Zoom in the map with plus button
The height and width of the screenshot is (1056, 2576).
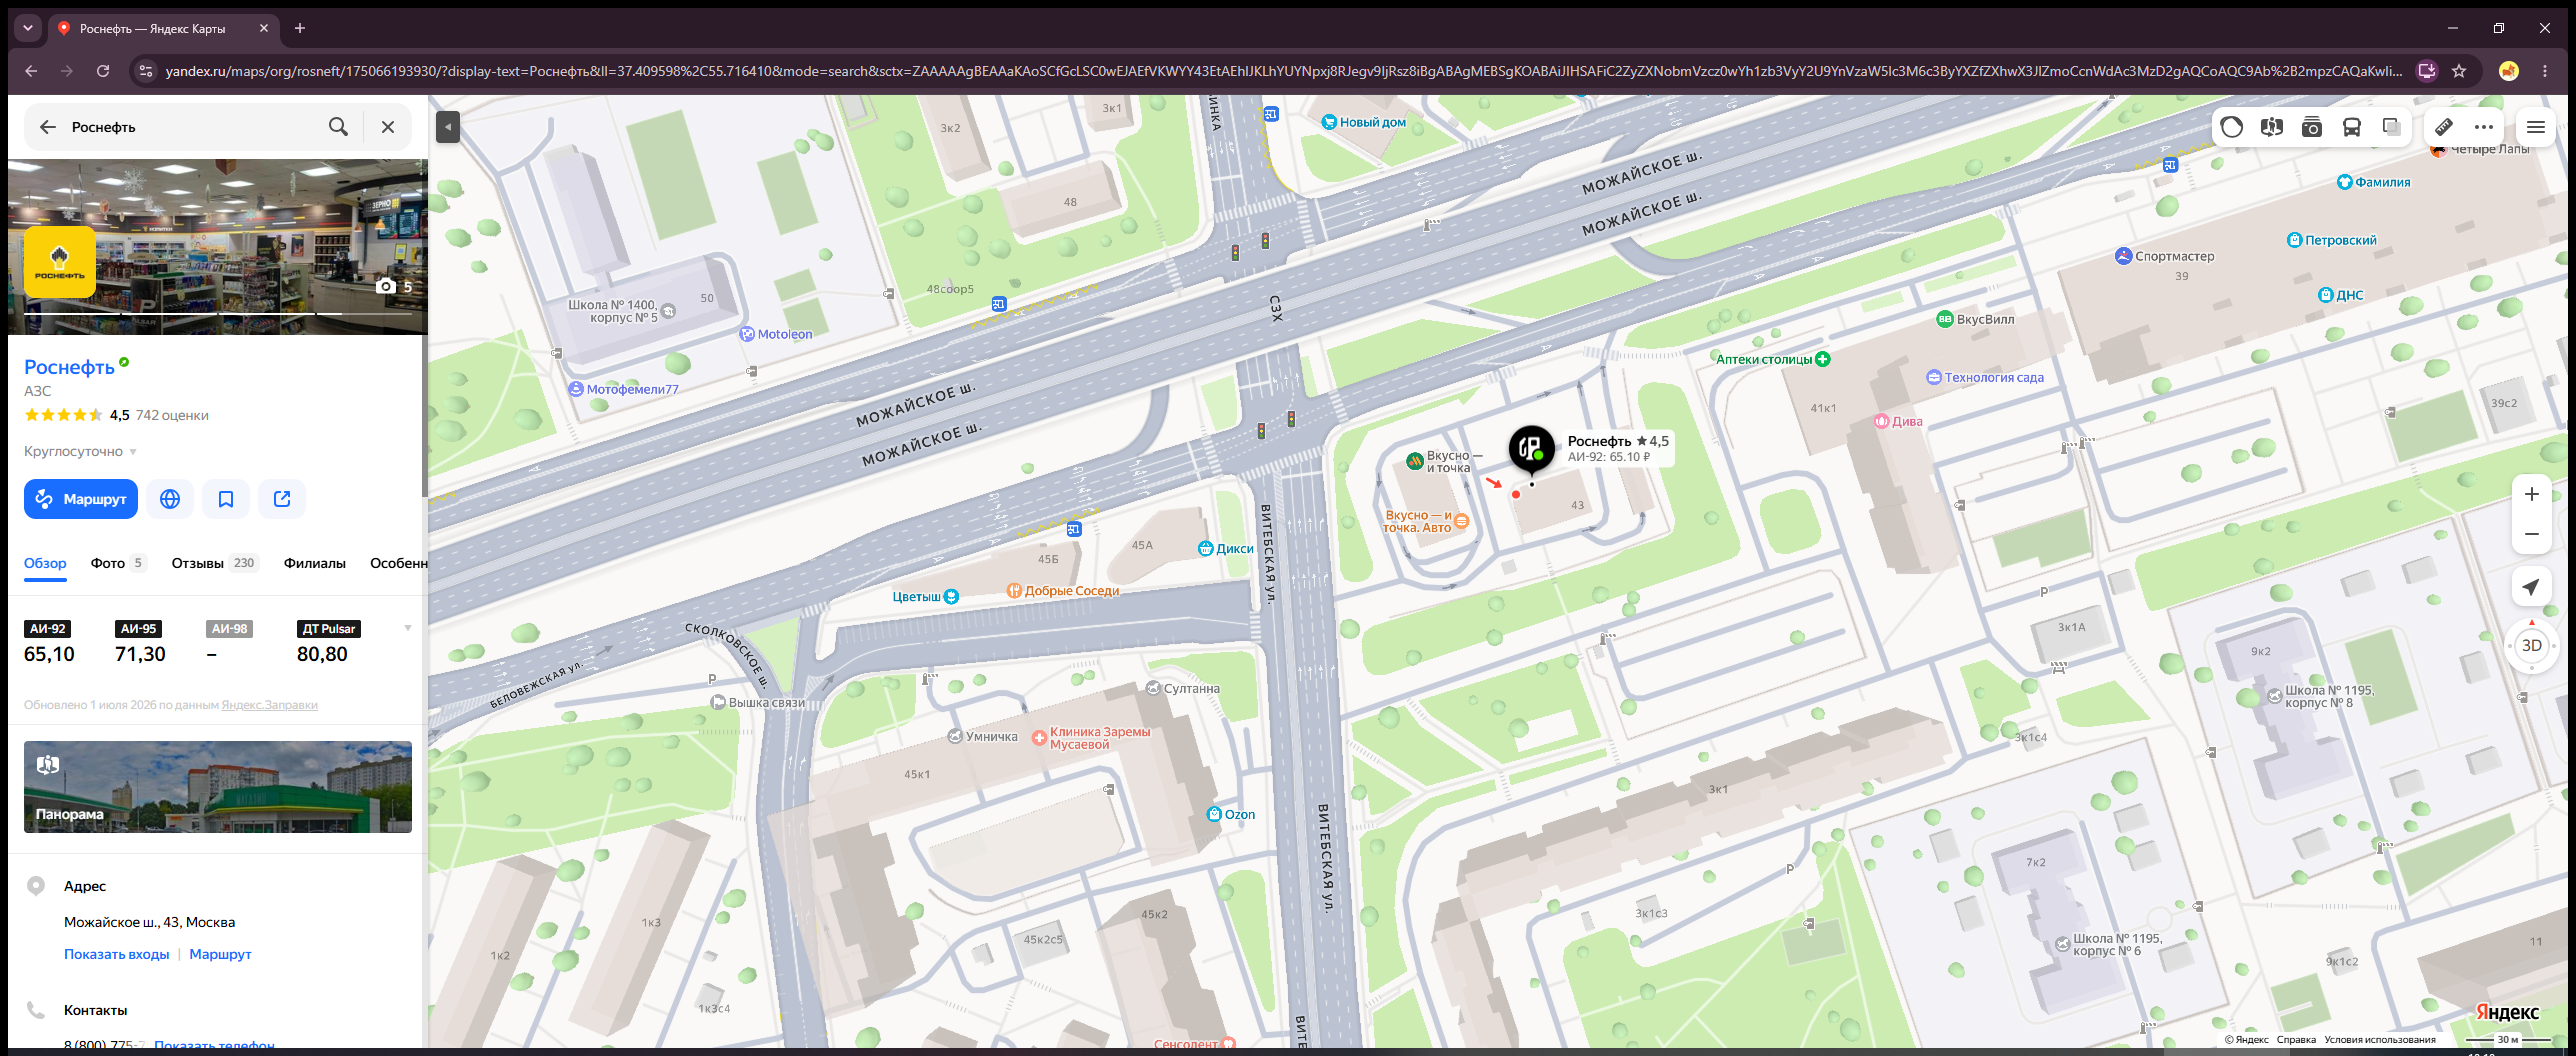tap(2532, 494)
